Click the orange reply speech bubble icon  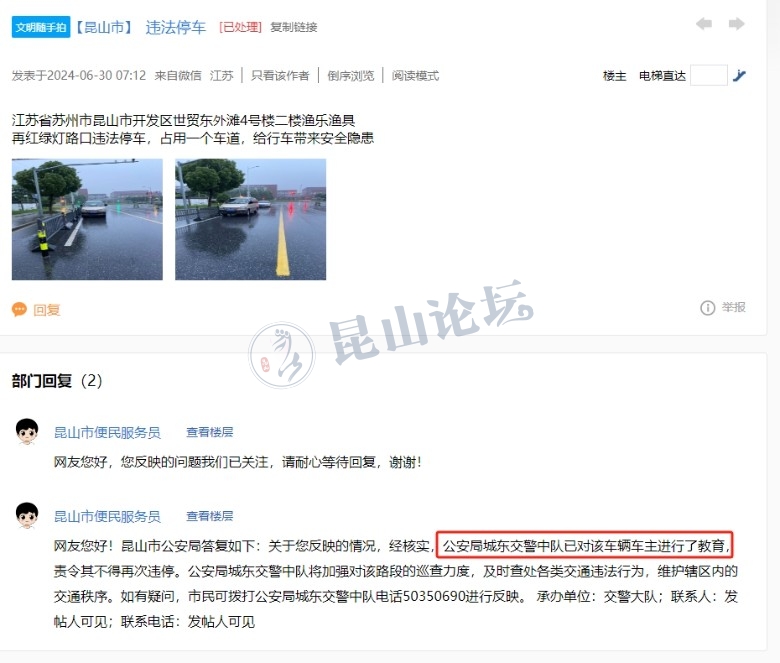[x=19, y=310]
